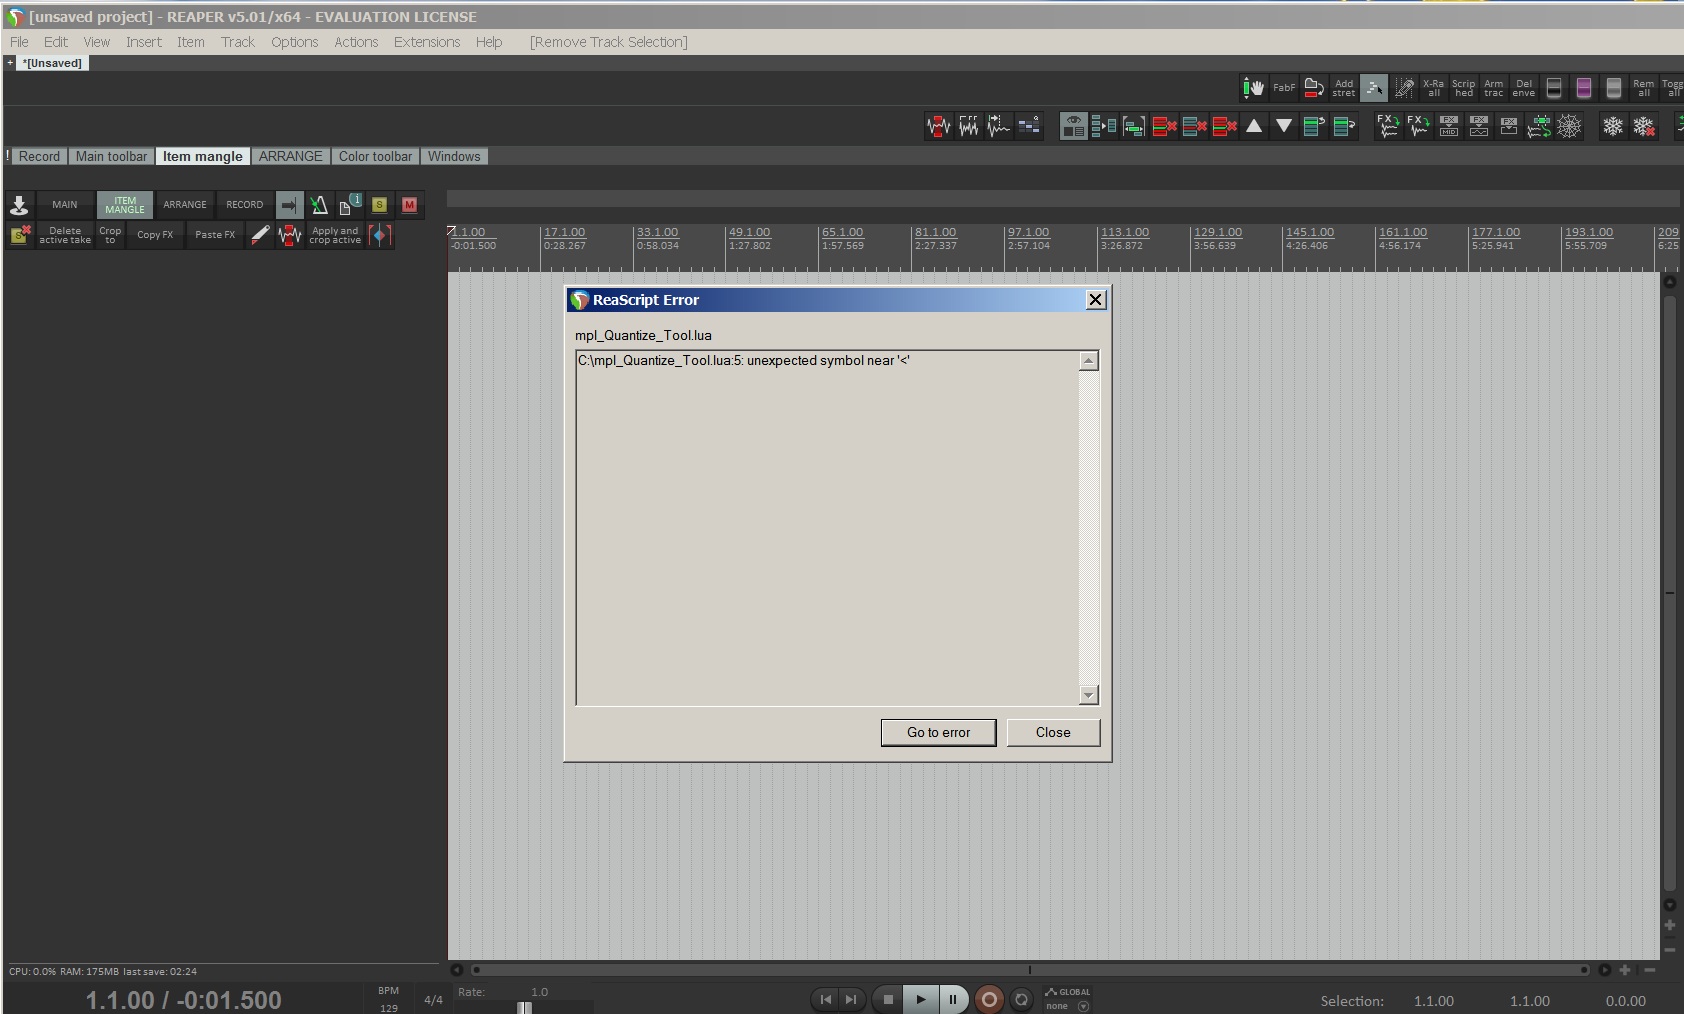Click the black color swatch button
The width and height of the screenshot is (1684, 1014).
coord(1554,88)
